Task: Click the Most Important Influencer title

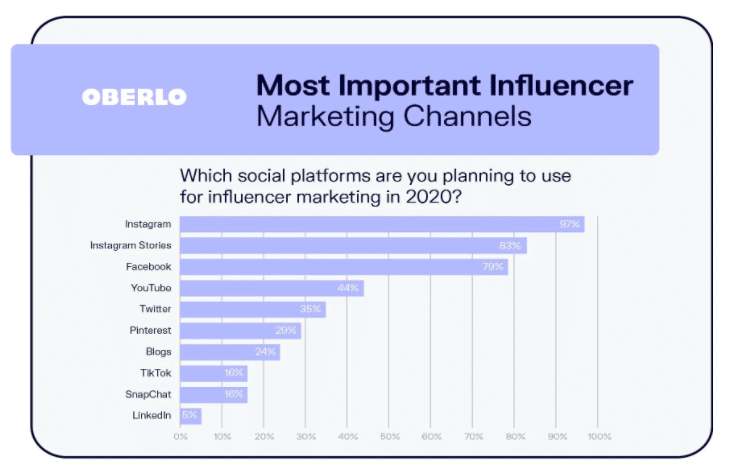Action: pyautogui.click(x=445, y=86)
